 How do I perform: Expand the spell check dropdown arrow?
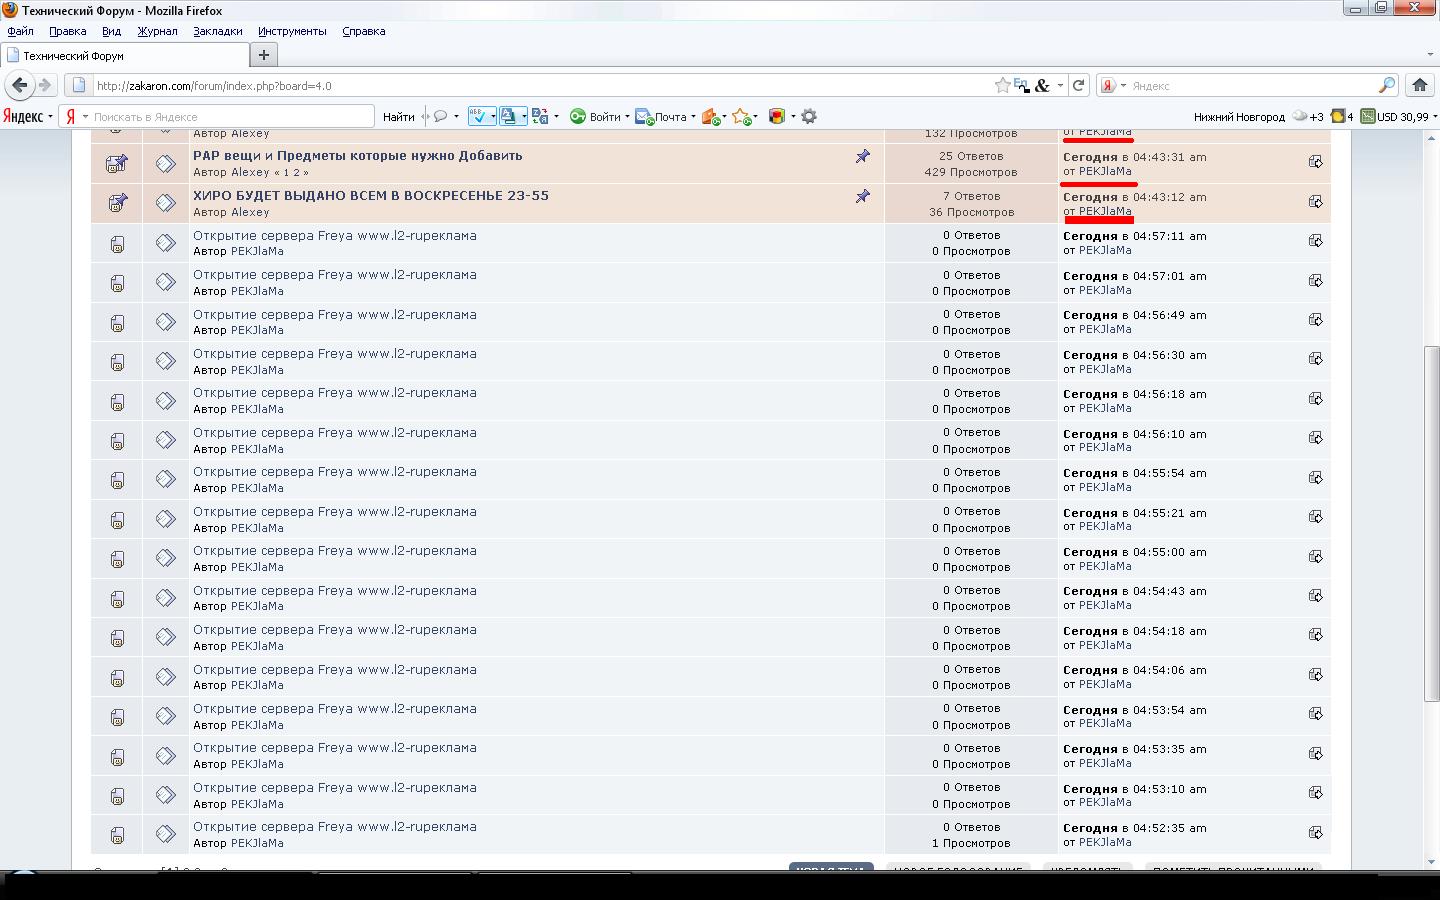[x=492, y=117]
